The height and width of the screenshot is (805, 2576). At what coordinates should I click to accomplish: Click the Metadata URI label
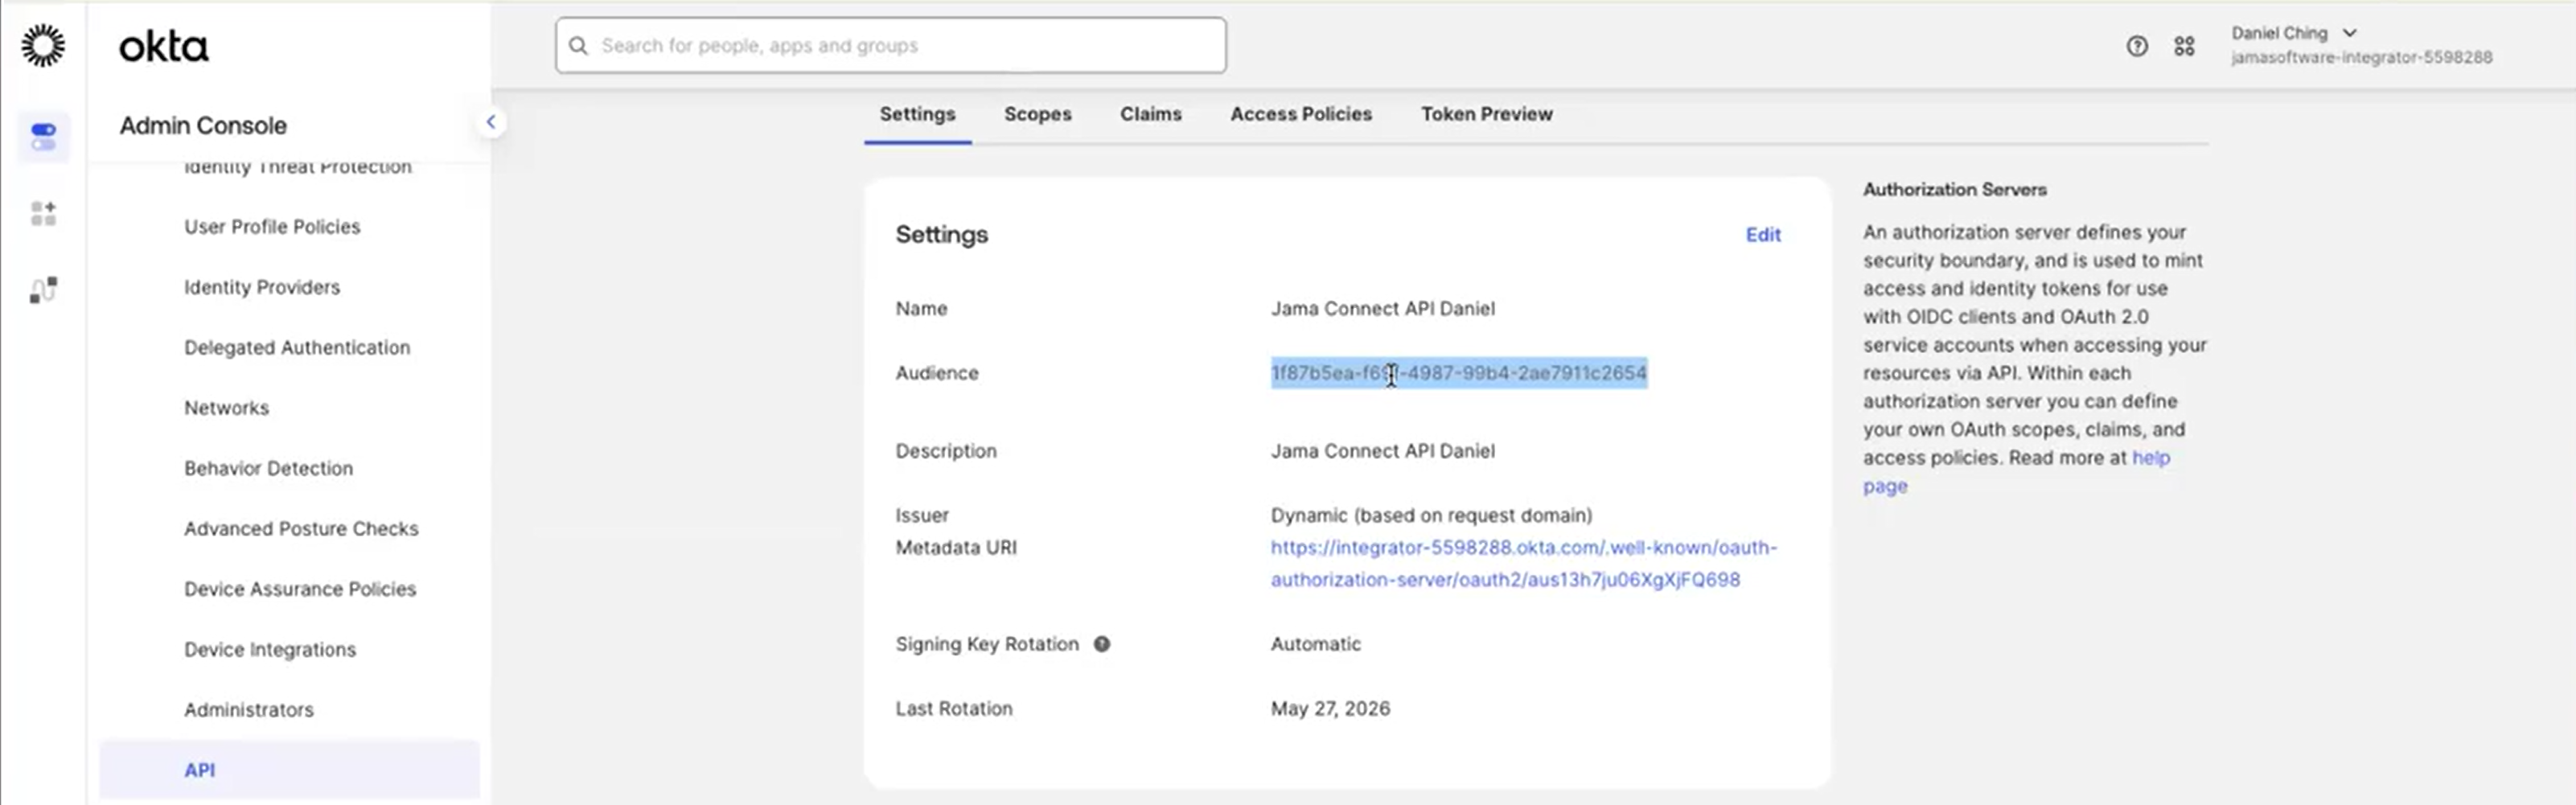pos(955,548)
